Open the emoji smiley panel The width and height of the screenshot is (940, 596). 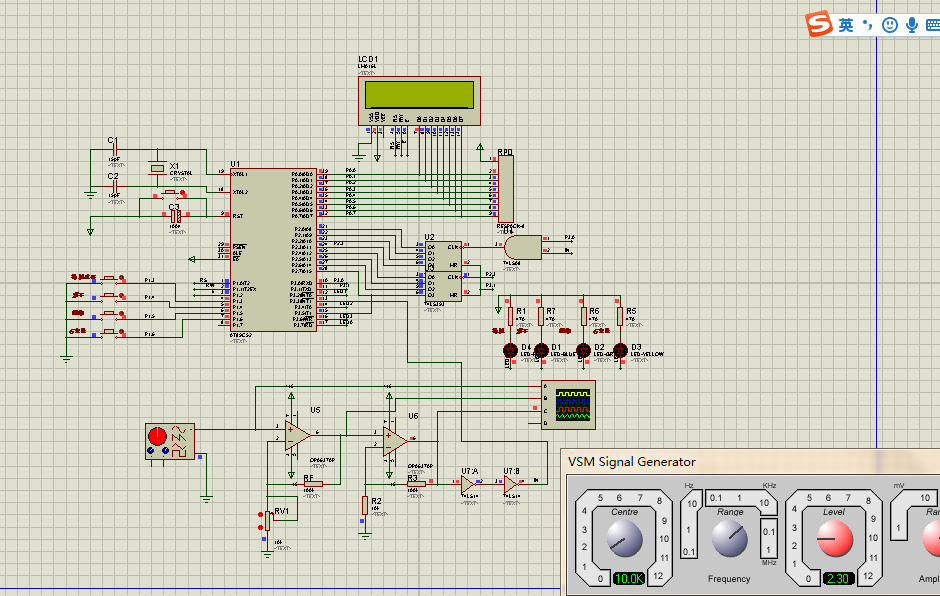(x=890, y=25)
